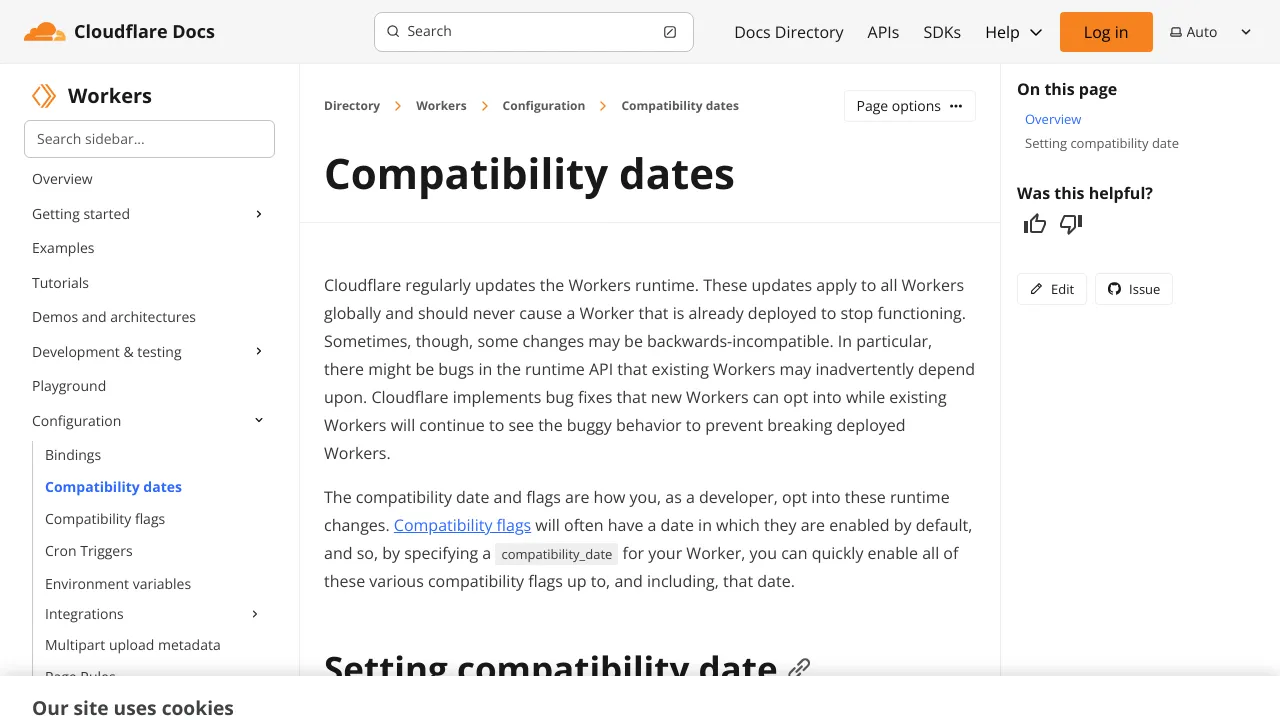Expand Development & testing section
This screenshot has height=720, width=1280.
[259, 352]
